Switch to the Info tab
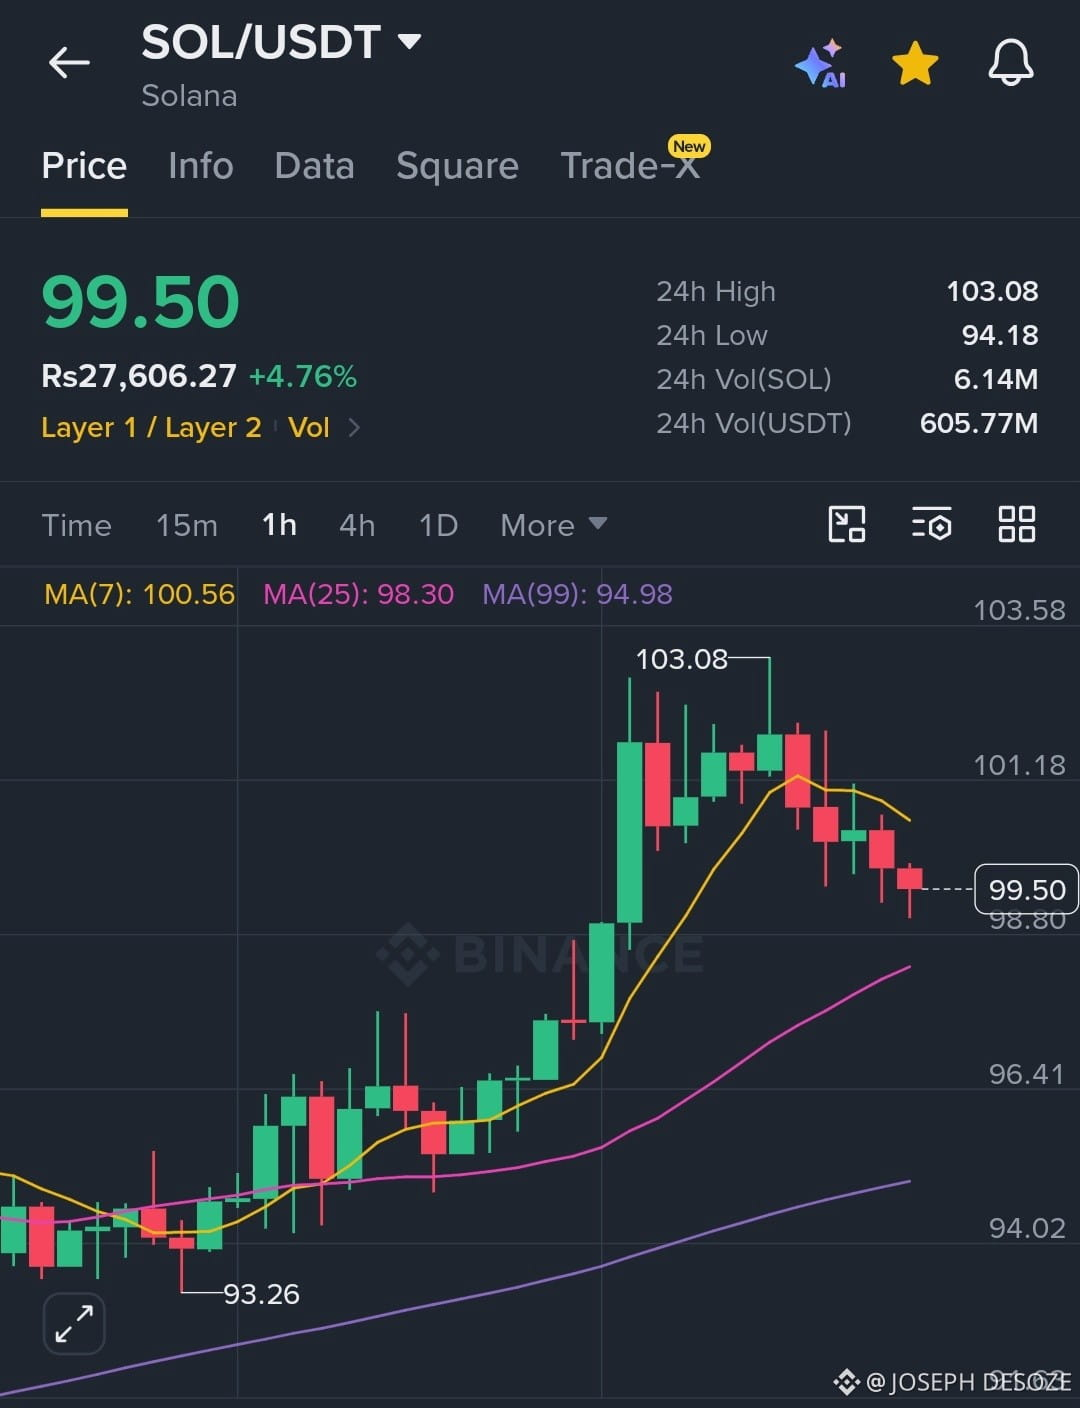 coord(201,165)
